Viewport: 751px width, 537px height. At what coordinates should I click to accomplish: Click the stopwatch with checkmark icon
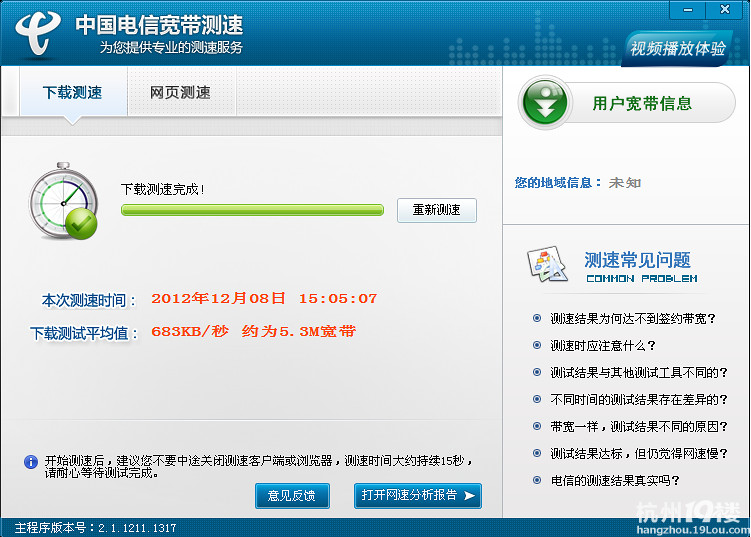click(63, 201)
